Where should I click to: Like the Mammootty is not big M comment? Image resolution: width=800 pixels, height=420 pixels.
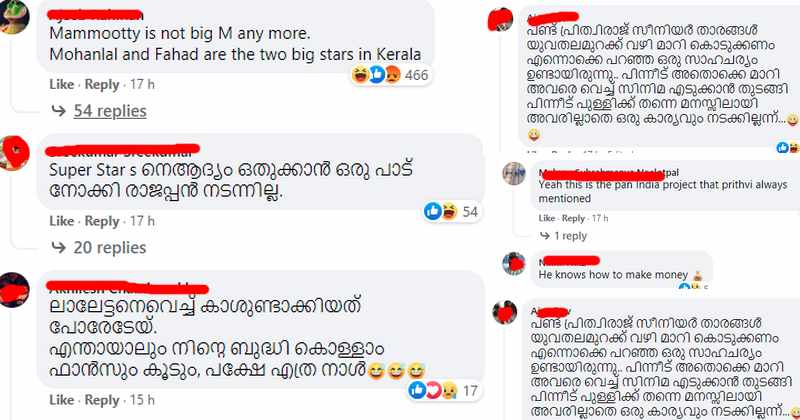click(x=62, y=84)
